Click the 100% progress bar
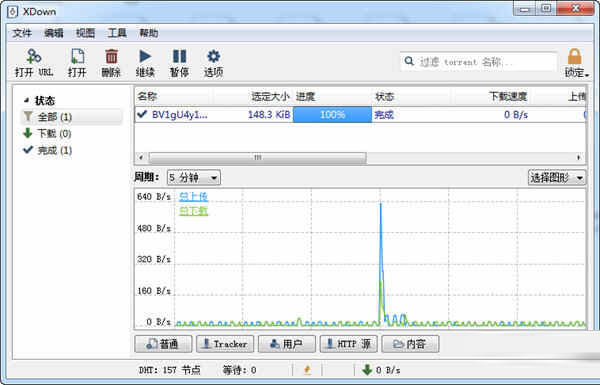Screen dimensions: 600x385 coord(332,114)
